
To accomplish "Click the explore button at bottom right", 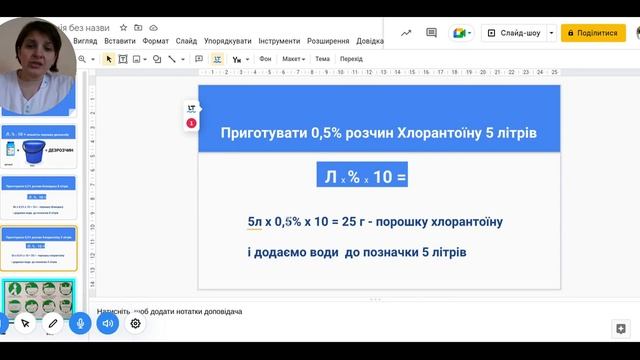I will pos(621,329).
